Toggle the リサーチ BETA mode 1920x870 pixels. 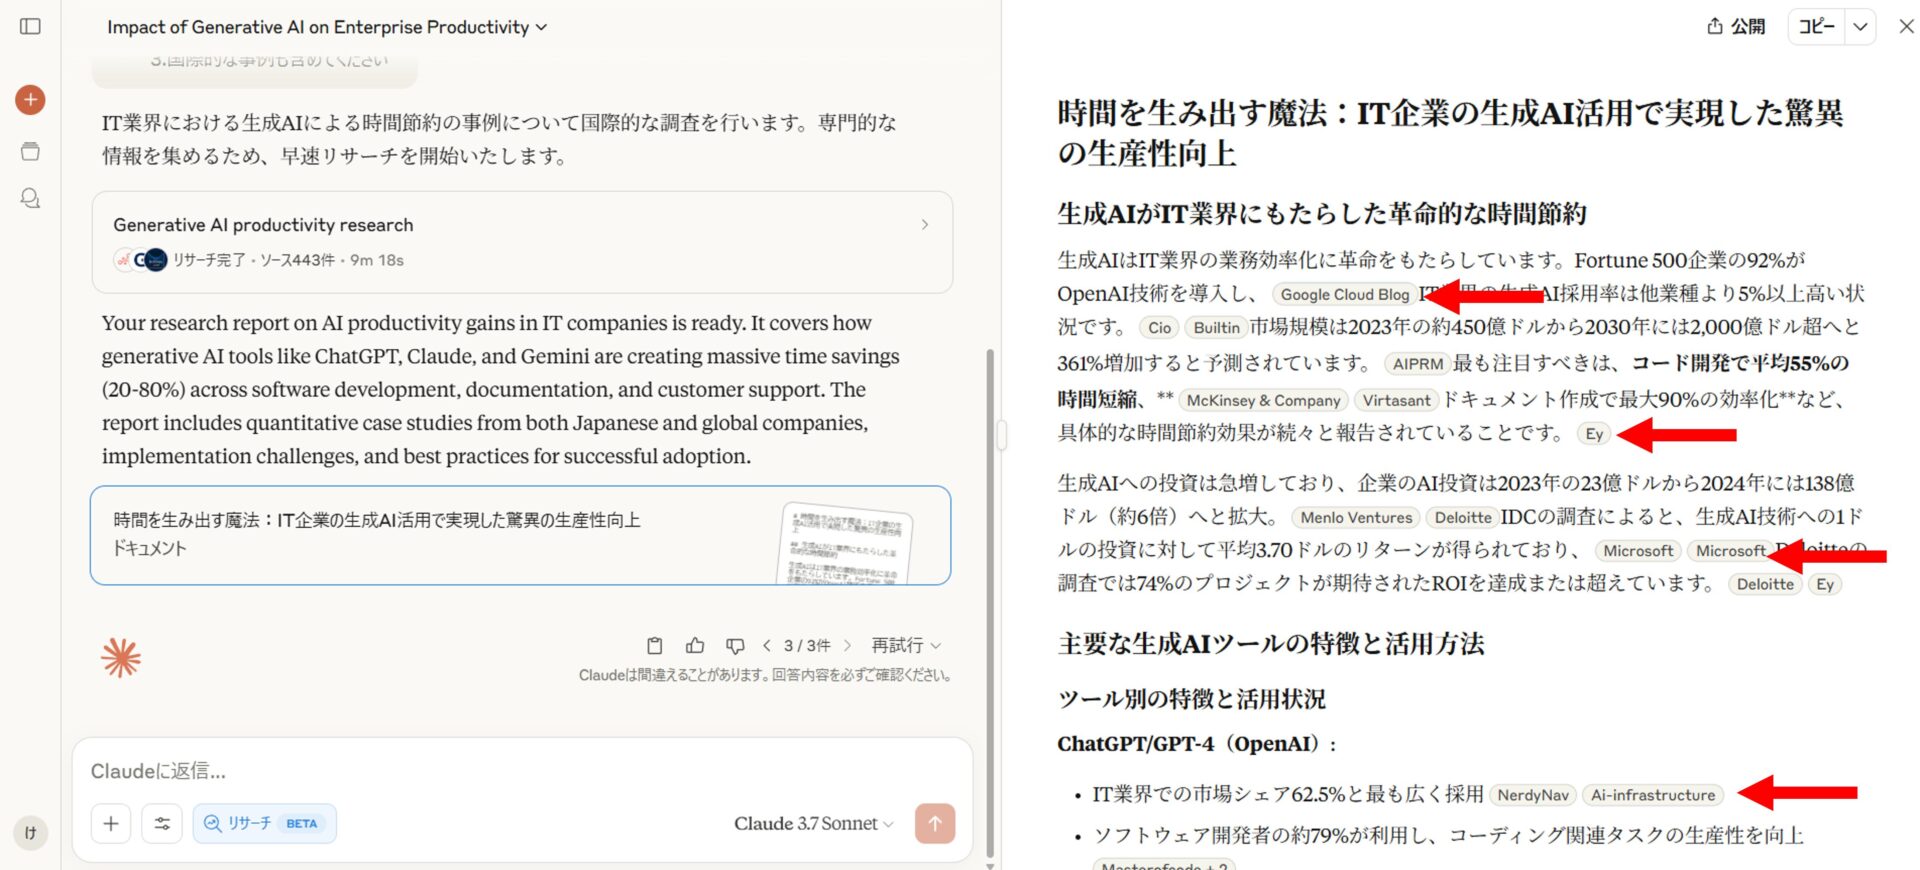click(264, 823)
